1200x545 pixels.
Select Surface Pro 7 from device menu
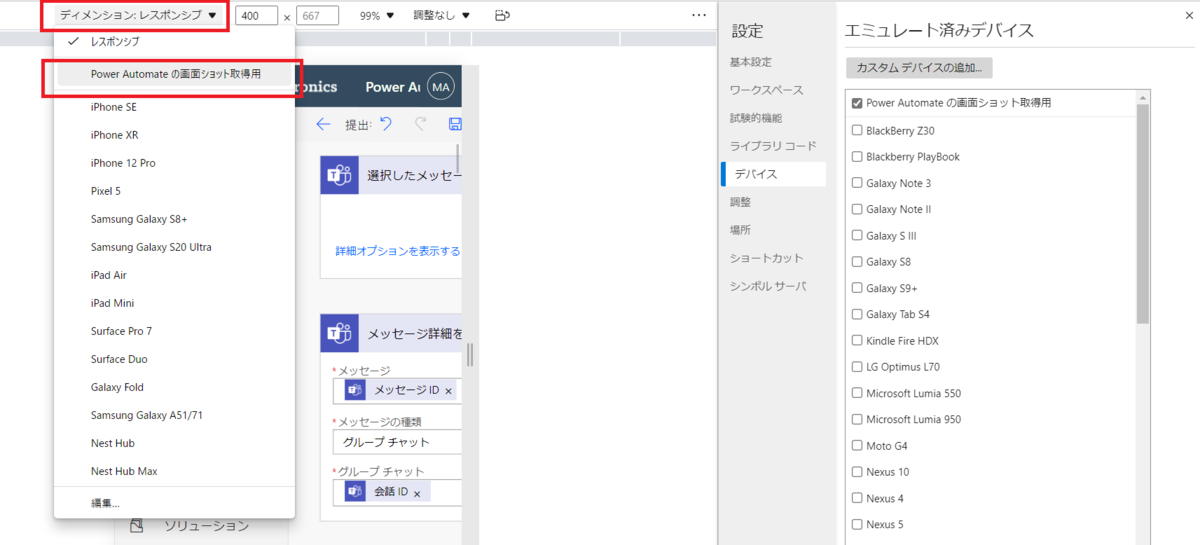point(174,331)
